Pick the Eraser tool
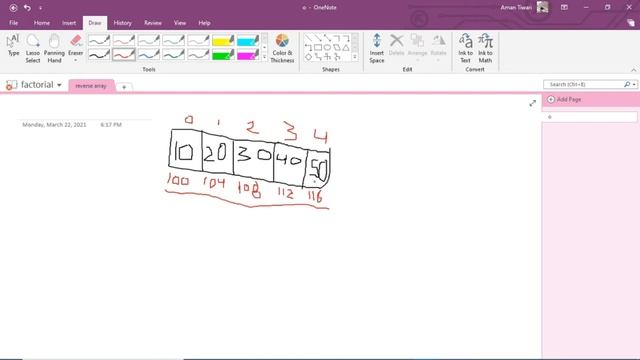The width and height of the screenshot is (640, 360). click(76, 44)
